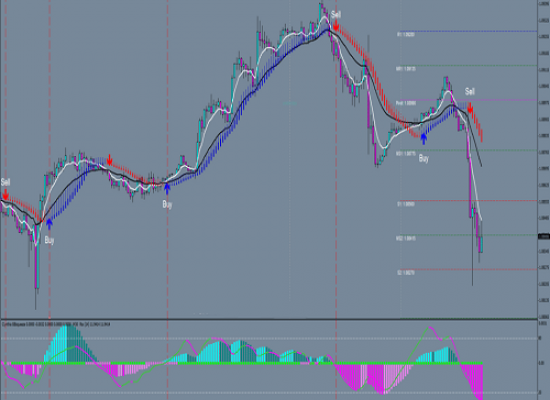Select the unlabeled red down arrow marker
Image resolution: width=550 pixels, height=400 pixels.
point(109,160)
